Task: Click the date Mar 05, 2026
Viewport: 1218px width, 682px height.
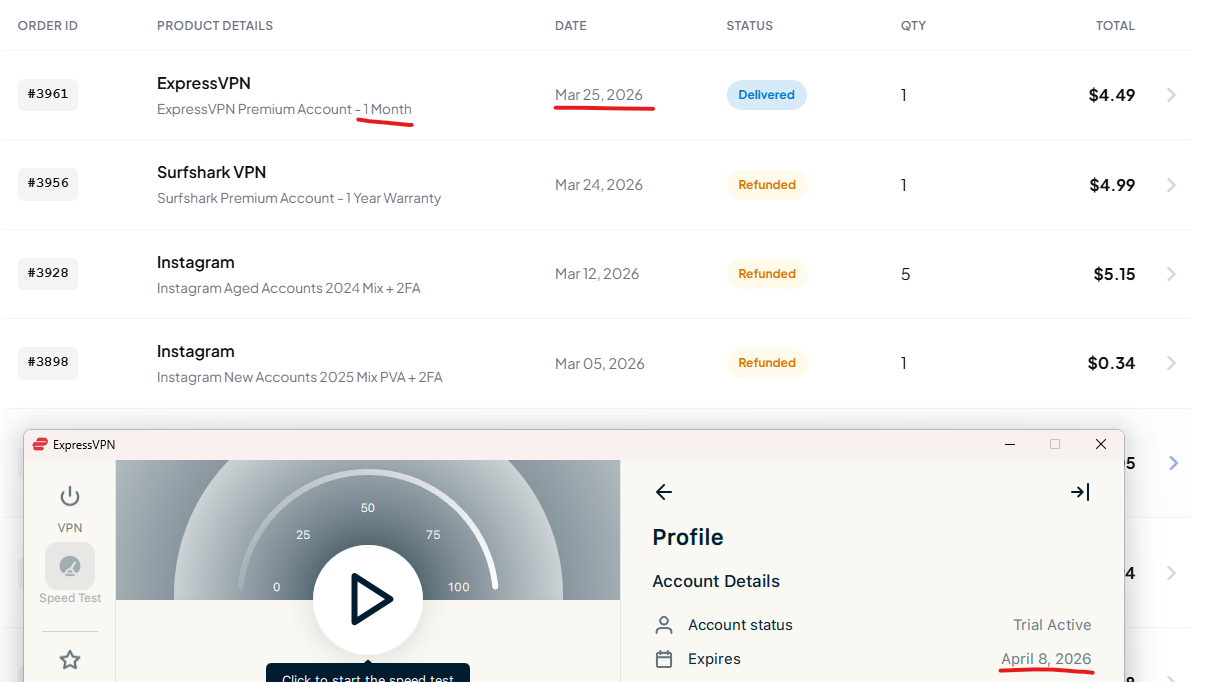Action: coord(600,363)
